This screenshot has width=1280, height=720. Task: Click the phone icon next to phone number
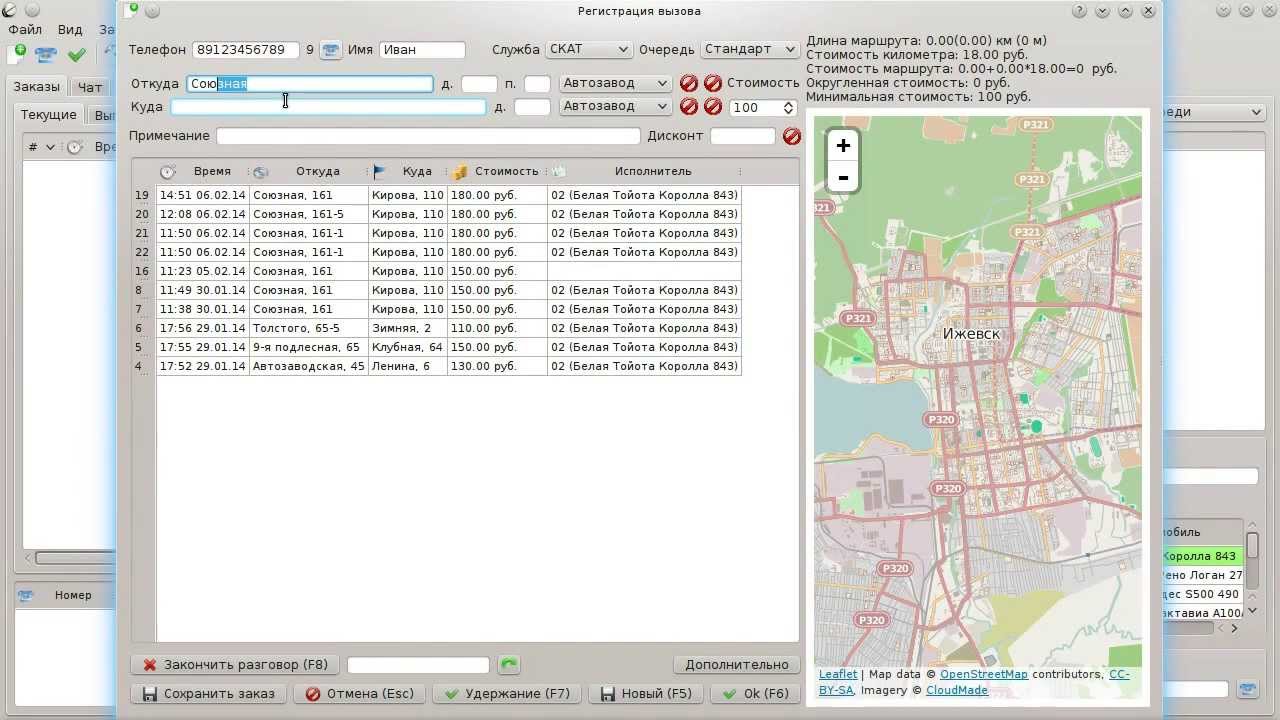(330, 50)
